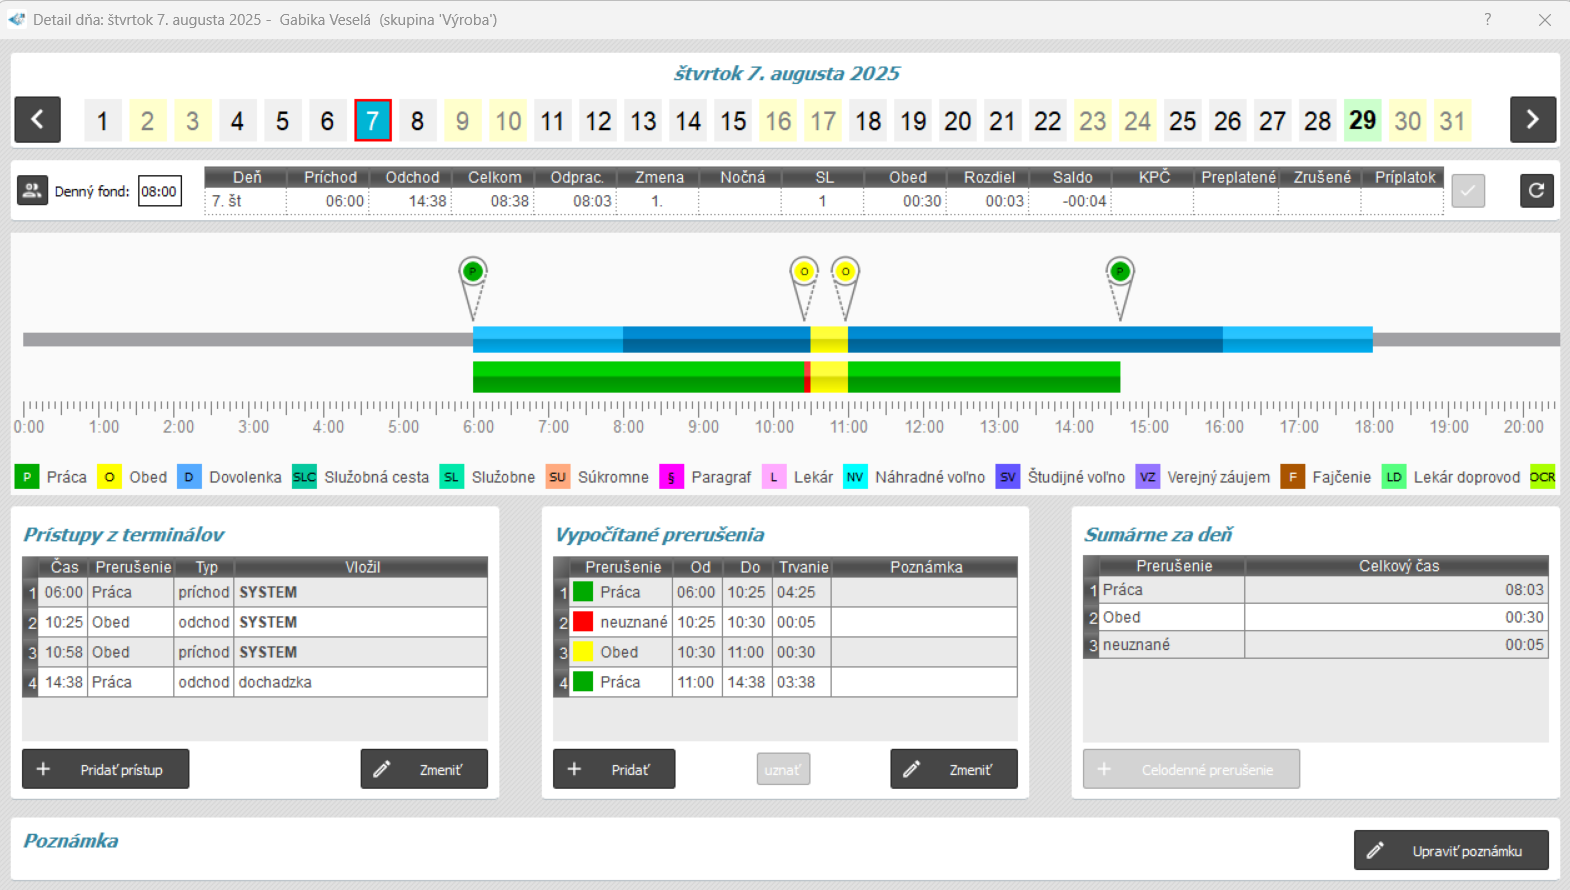Click the Pridať prístup button
Screen dimensions: 1570x890
pos(106,769)
